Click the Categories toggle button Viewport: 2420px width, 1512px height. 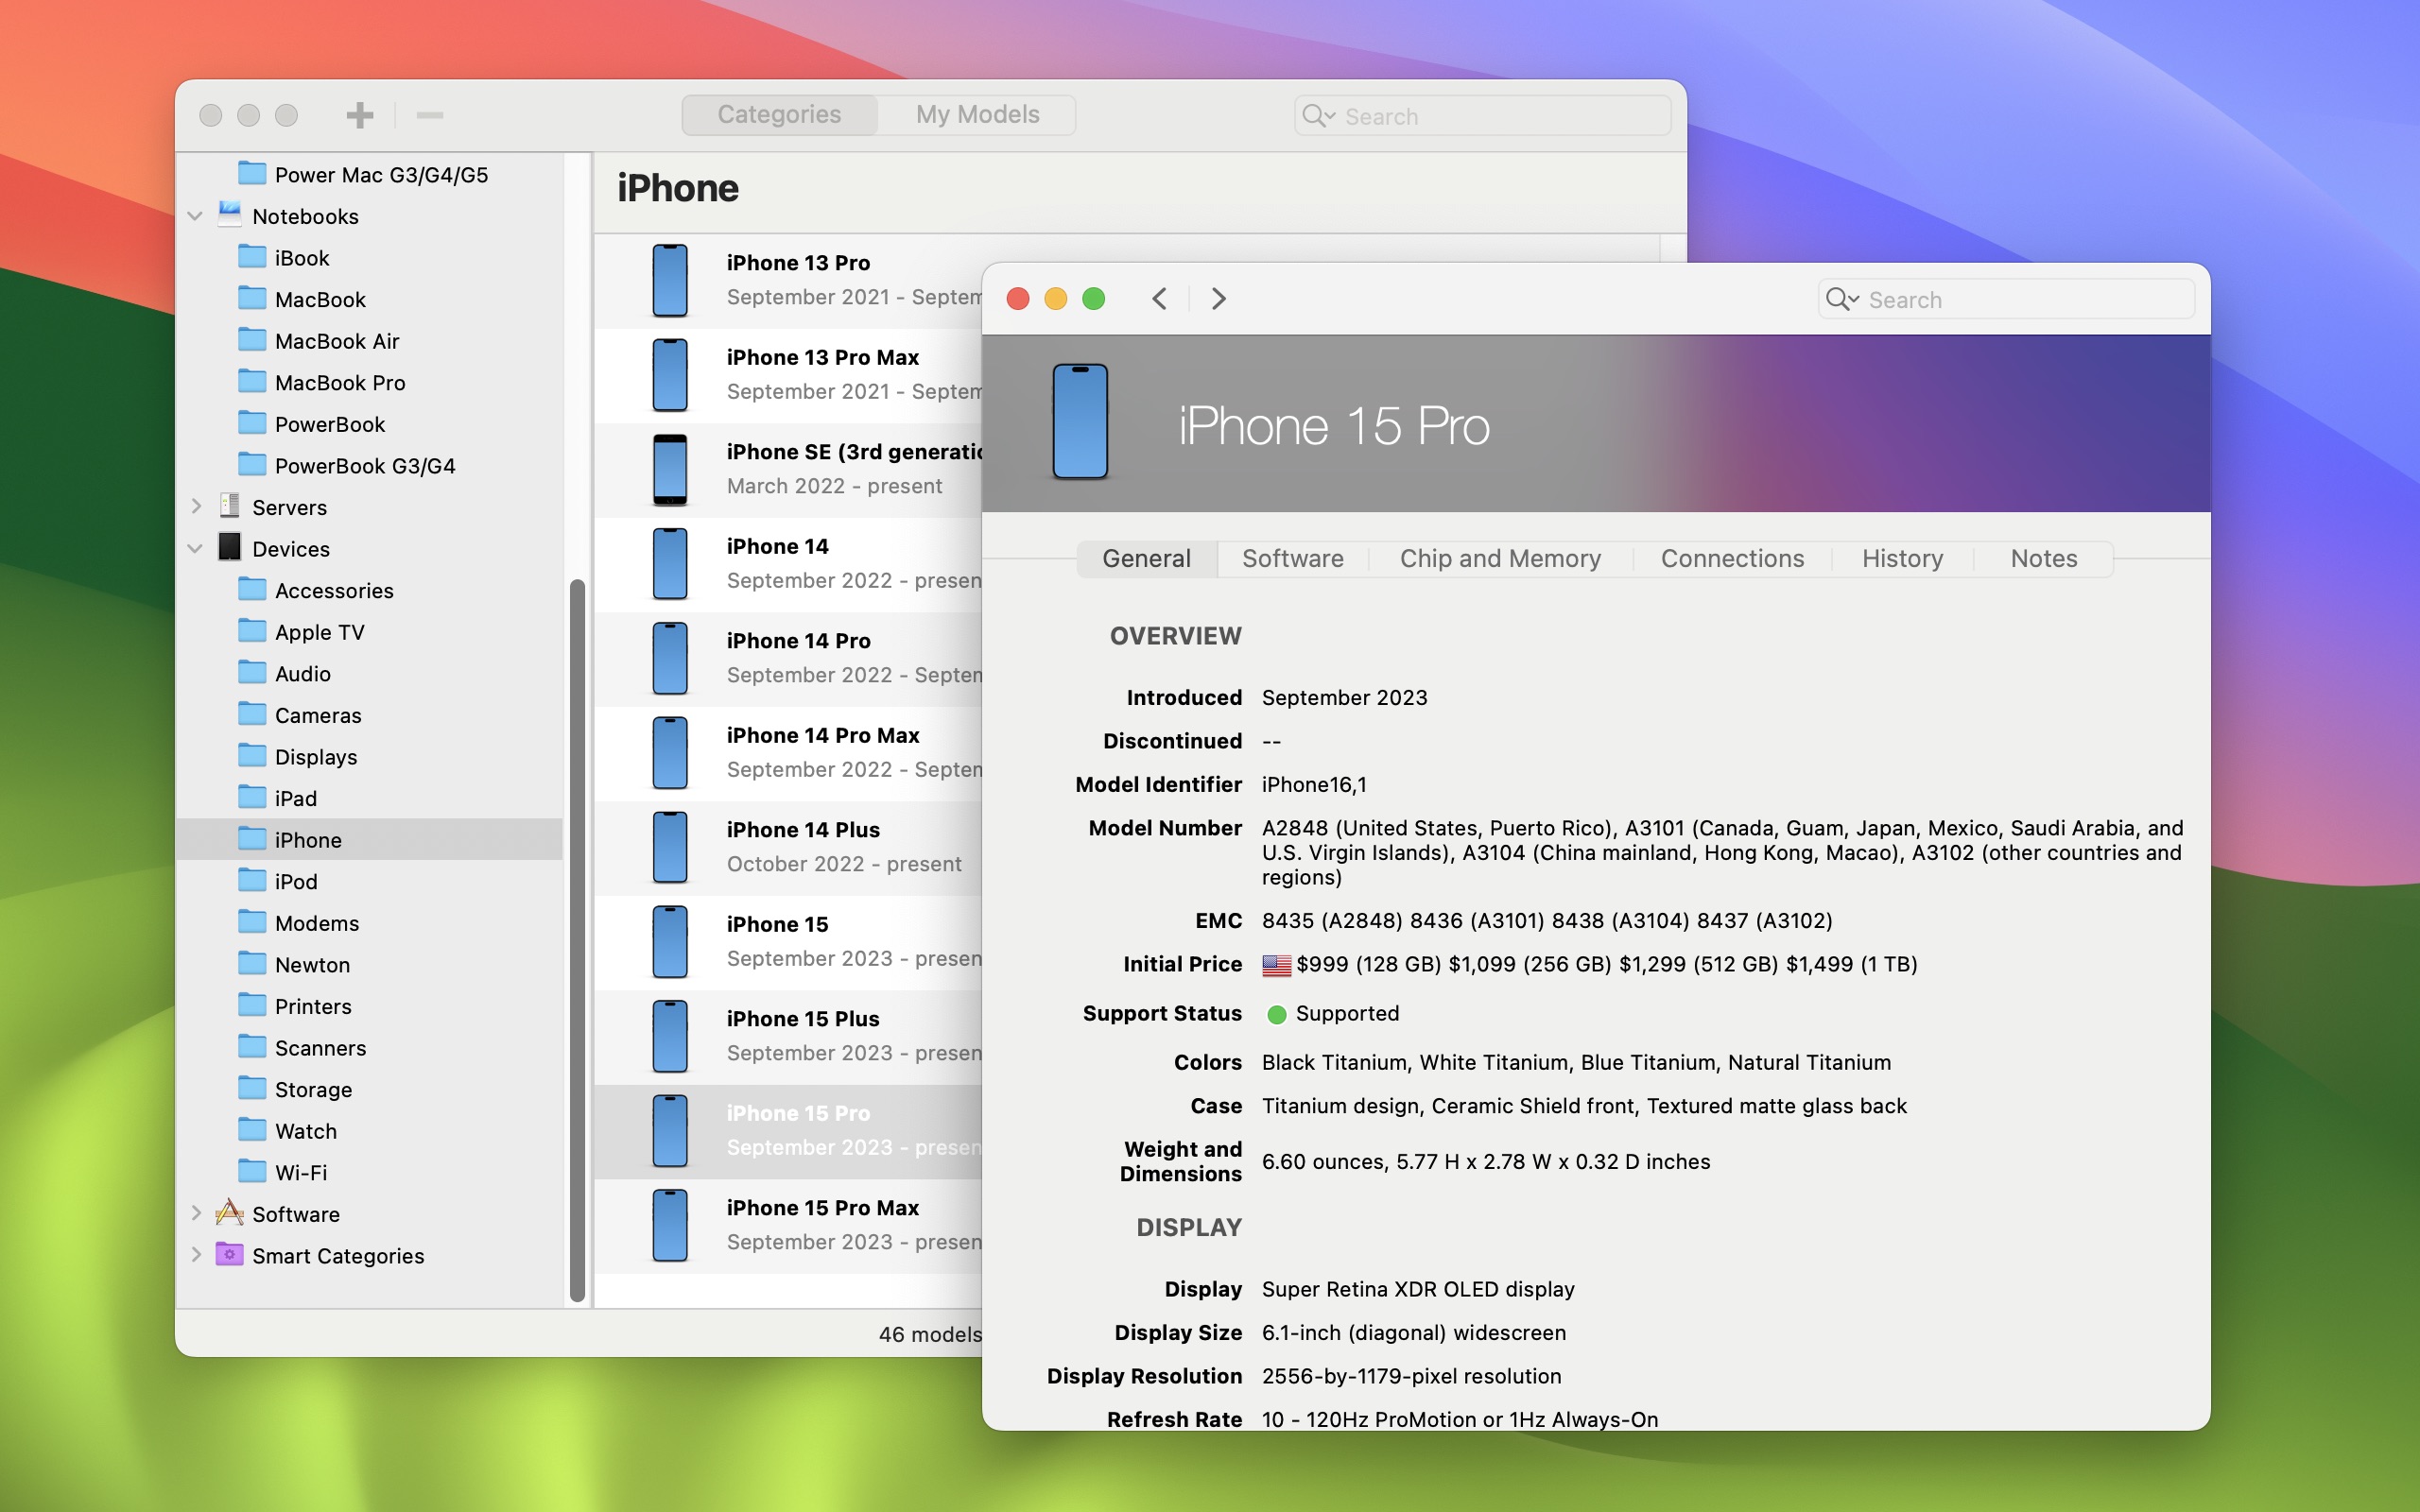pos(781,115)
